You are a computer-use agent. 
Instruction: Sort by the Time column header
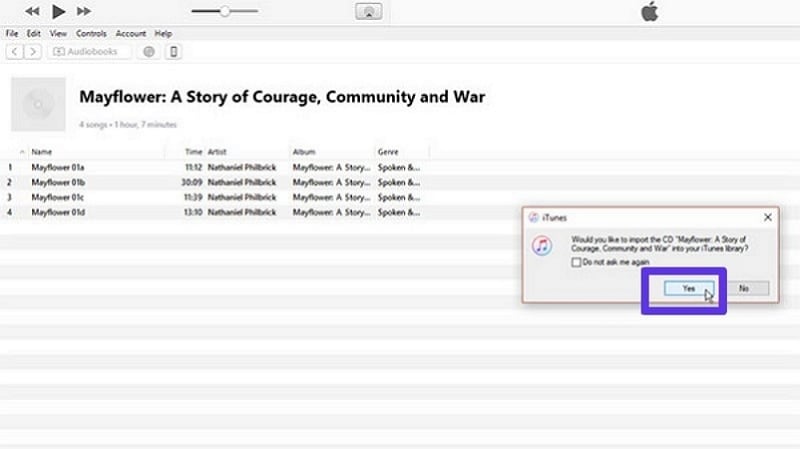pos(193,152)
